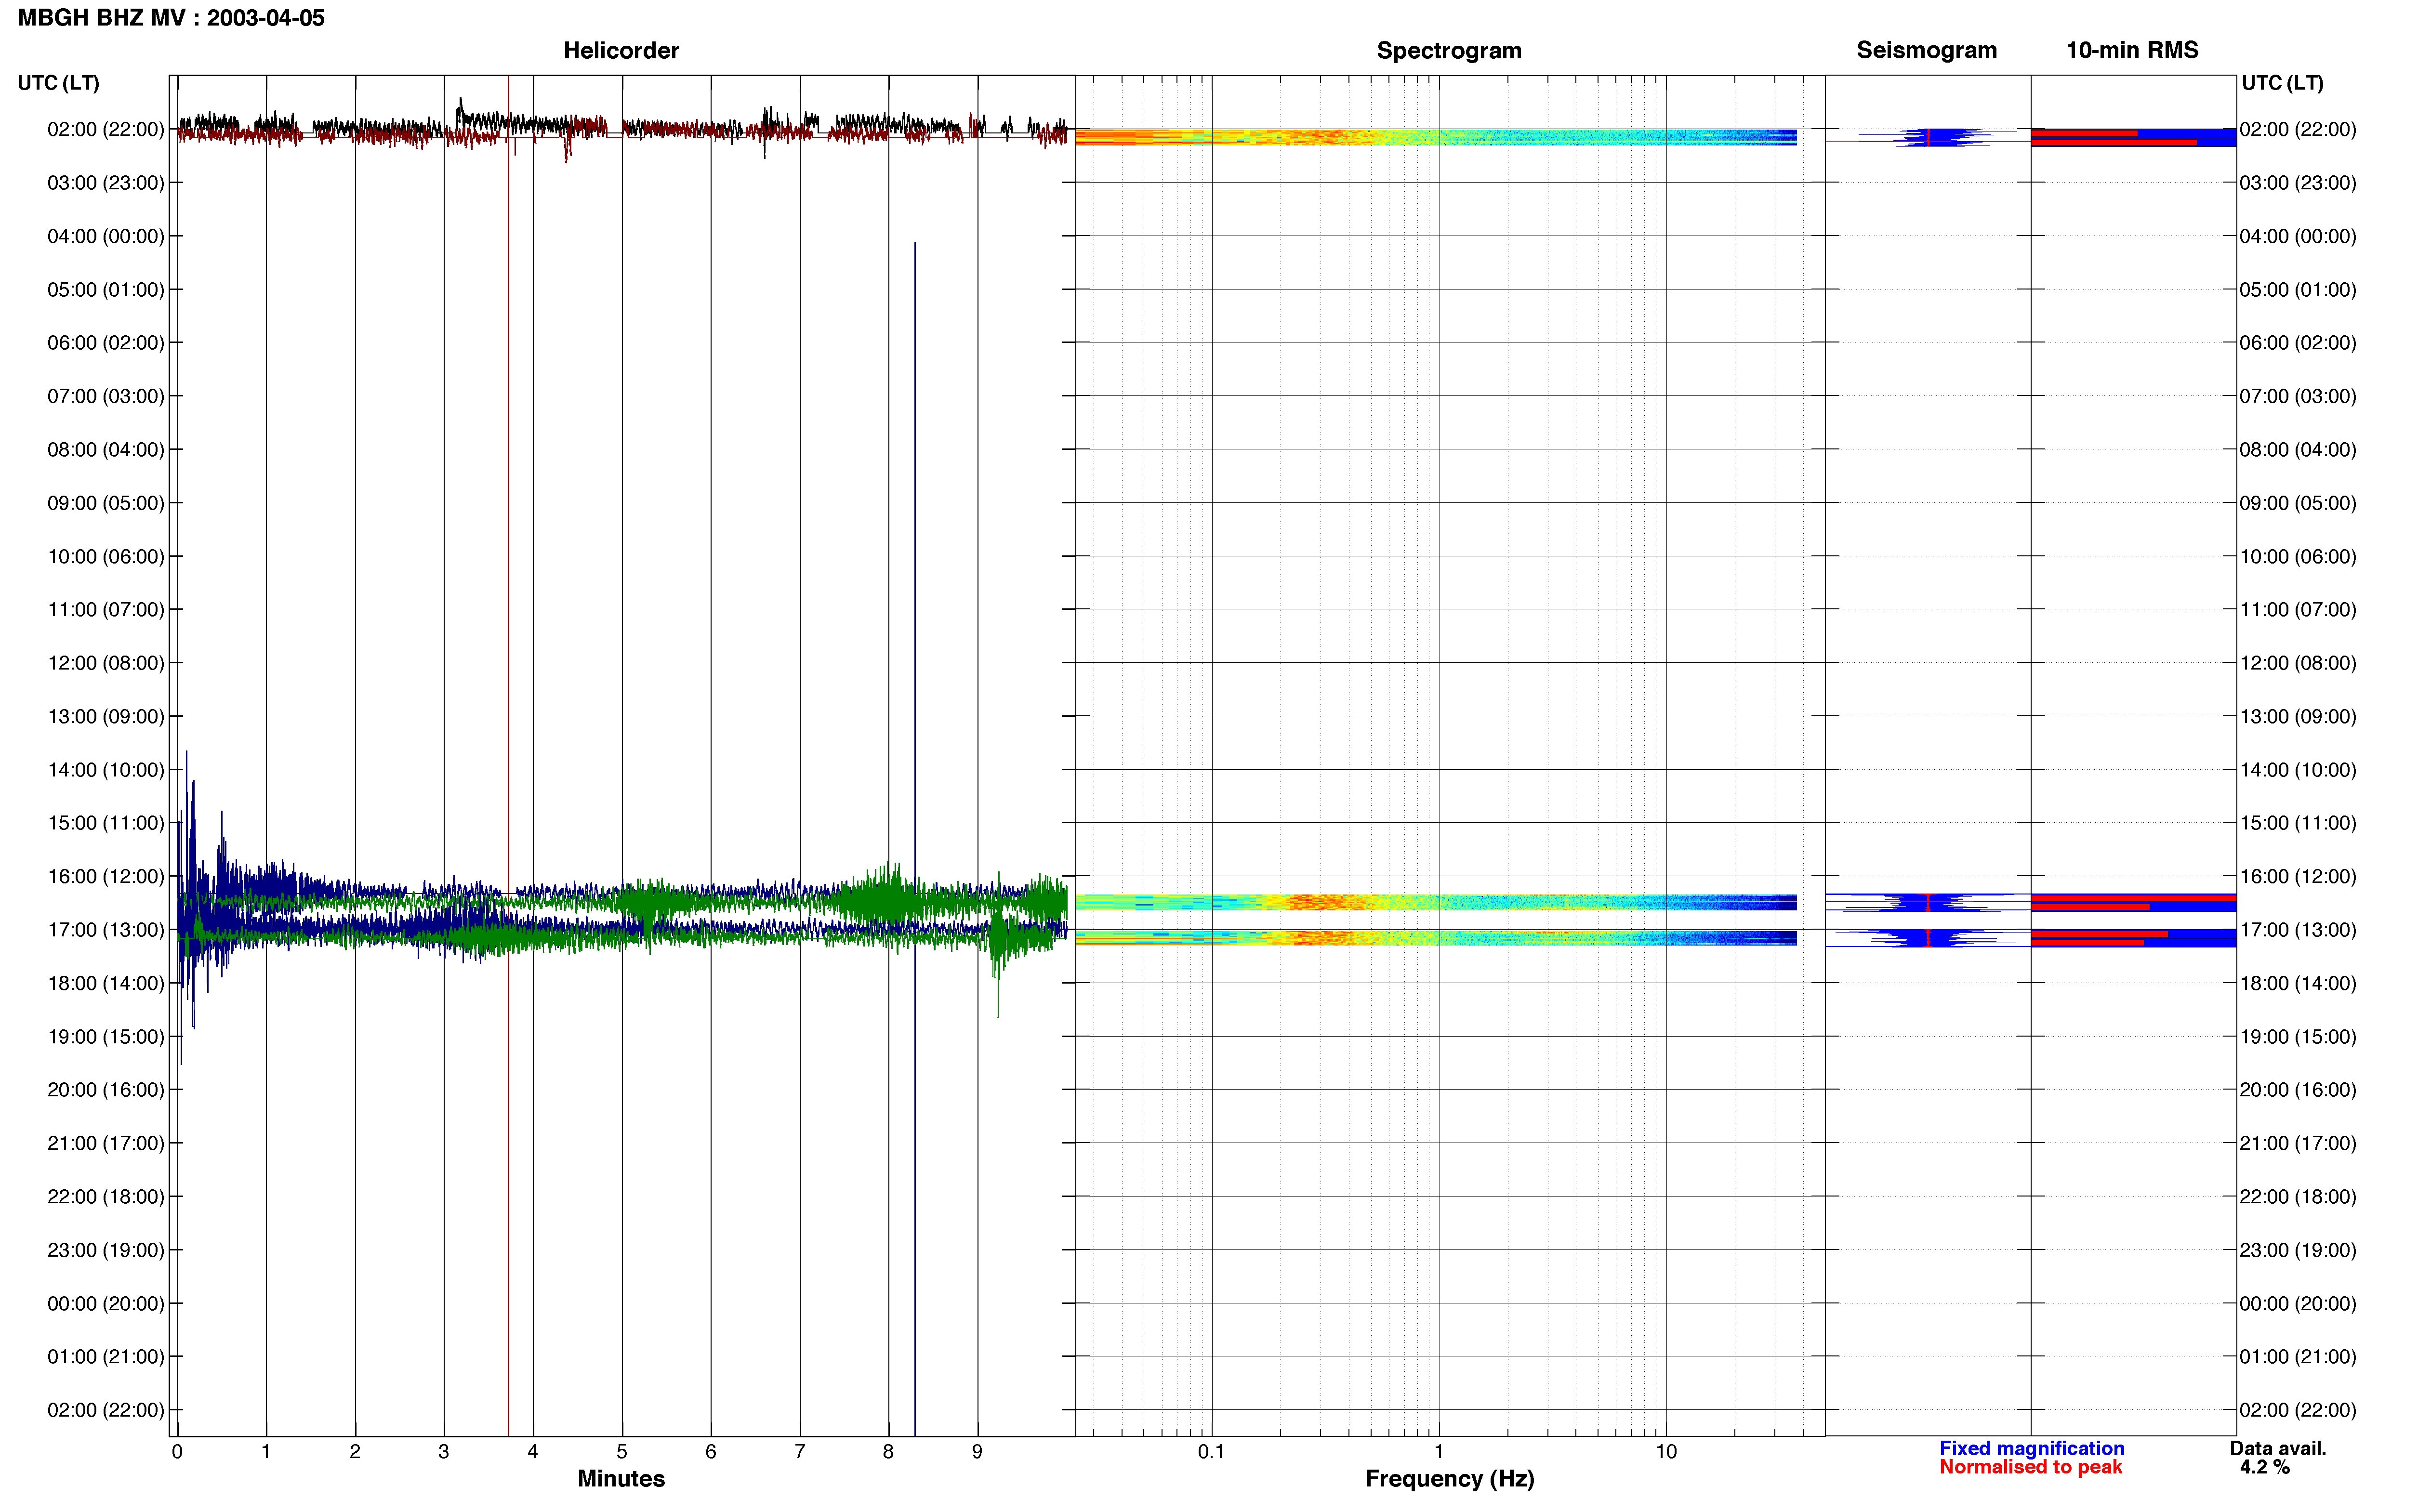Click the title "MBGH BHZ MV : 2003-04-05"
2418x1512 pixels.
pos(171,18)
